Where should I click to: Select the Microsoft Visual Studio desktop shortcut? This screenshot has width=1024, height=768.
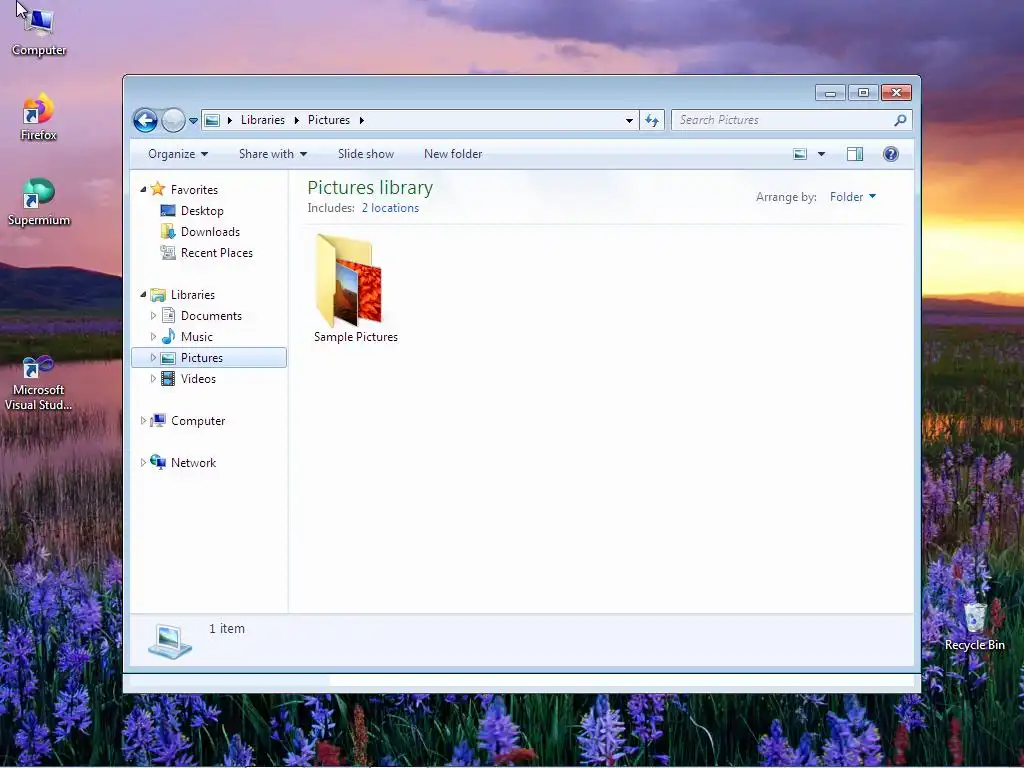point(39,384)
